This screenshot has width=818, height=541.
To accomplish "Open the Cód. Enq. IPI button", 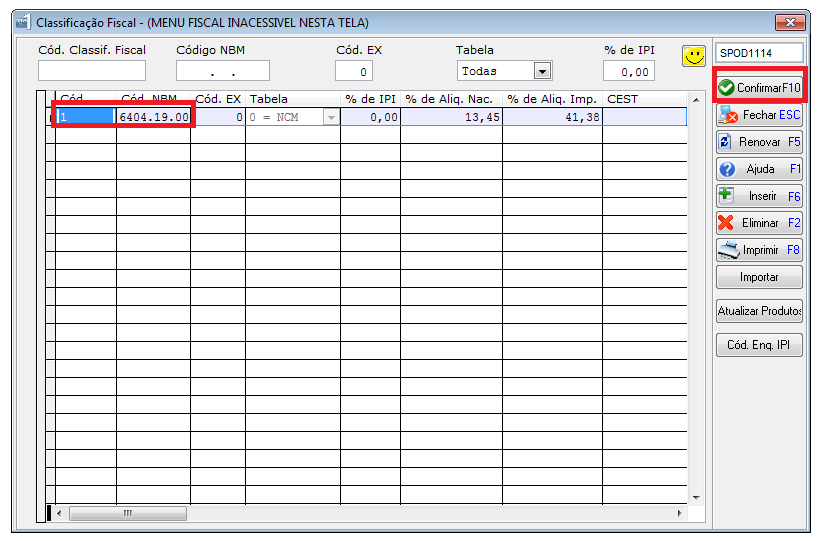I will point(759,345).
